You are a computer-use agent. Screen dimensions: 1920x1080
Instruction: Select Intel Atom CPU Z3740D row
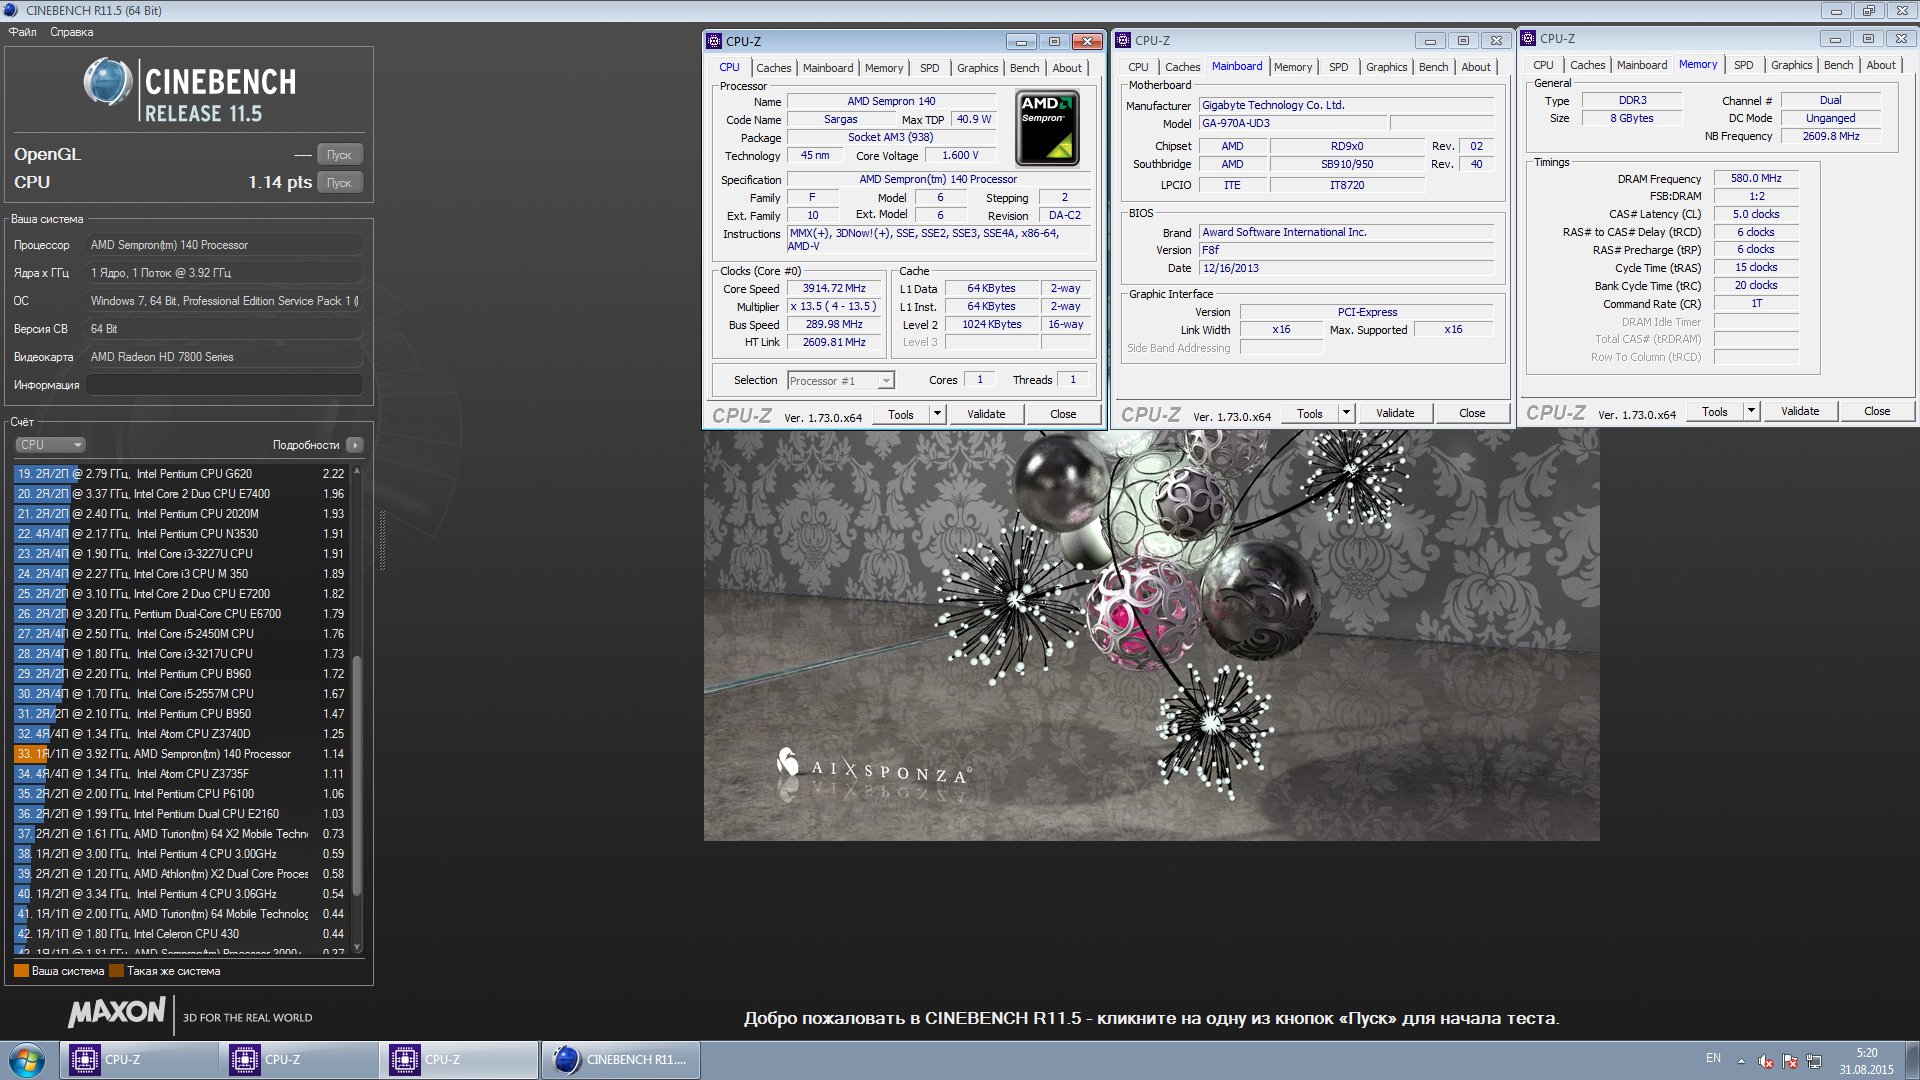coord(180,734)
